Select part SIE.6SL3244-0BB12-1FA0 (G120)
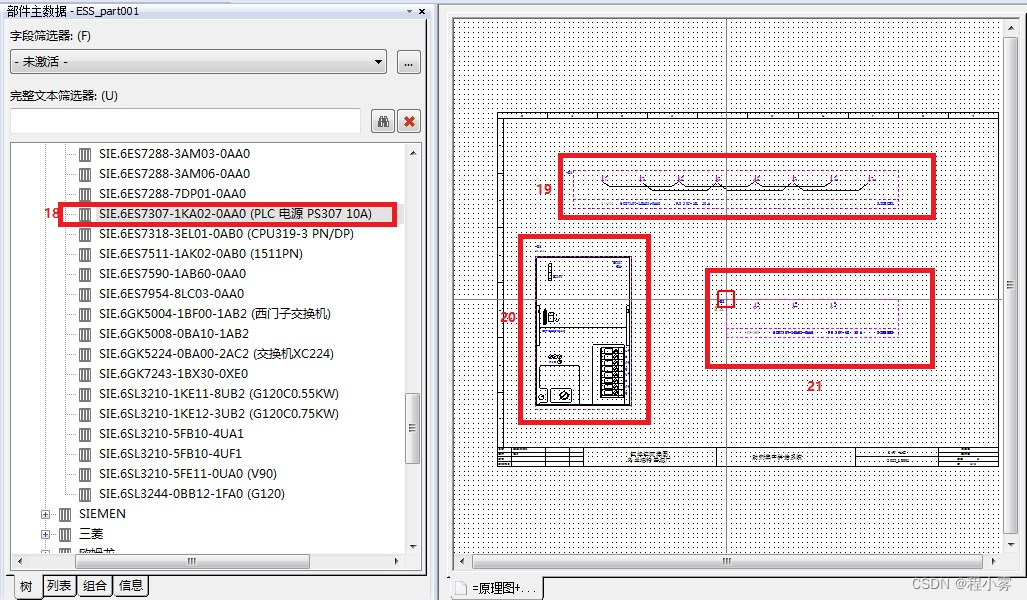Screen dimensions: 1027x600 click(x=191, y=493)
